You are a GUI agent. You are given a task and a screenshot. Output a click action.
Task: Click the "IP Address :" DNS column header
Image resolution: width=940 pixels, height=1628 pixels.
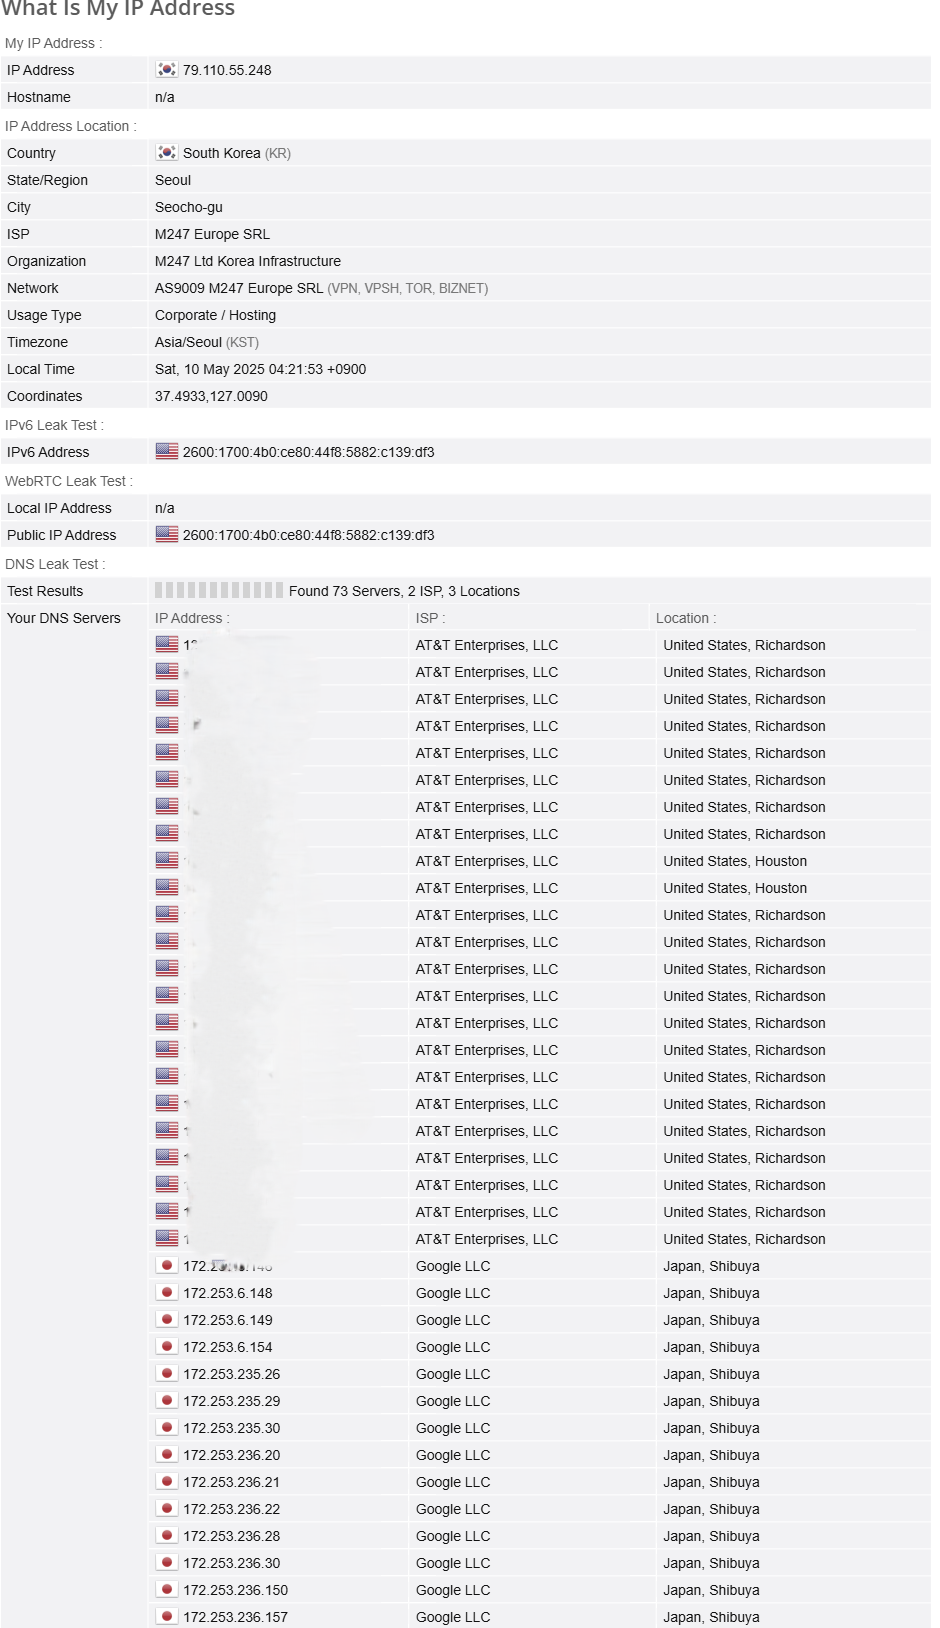192,618
